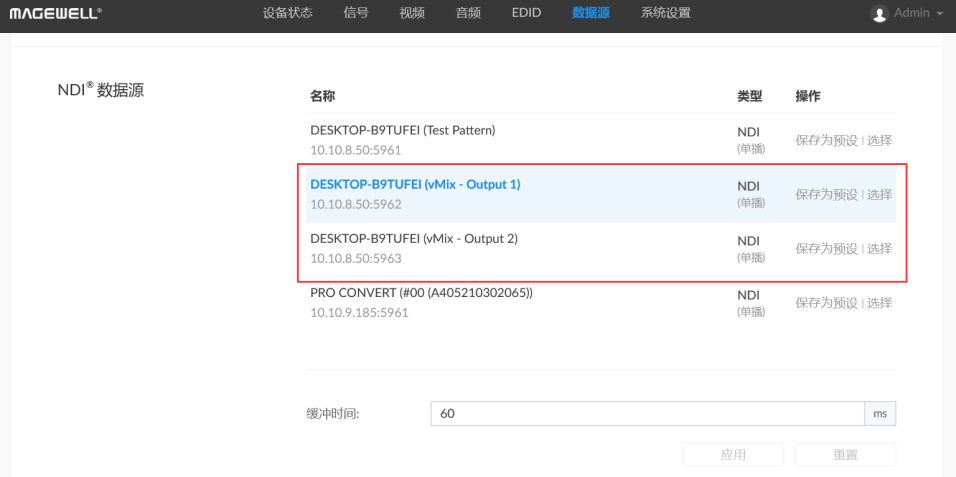Select the 数据源 tab

click(x=591, y=13)
